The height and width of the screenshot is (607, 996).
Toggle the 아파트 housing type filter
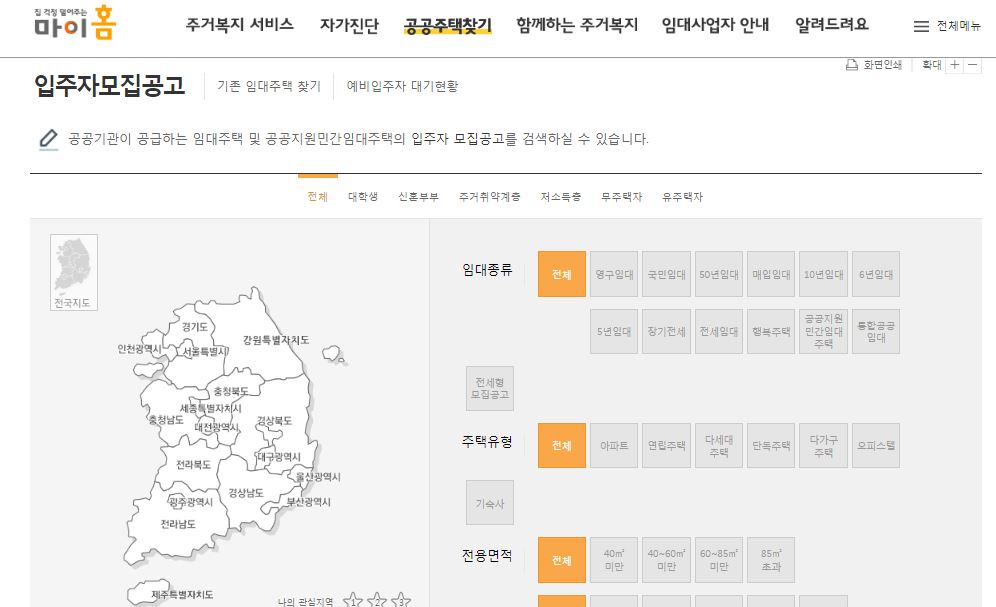pyautogui.click(x=613, y=445)
